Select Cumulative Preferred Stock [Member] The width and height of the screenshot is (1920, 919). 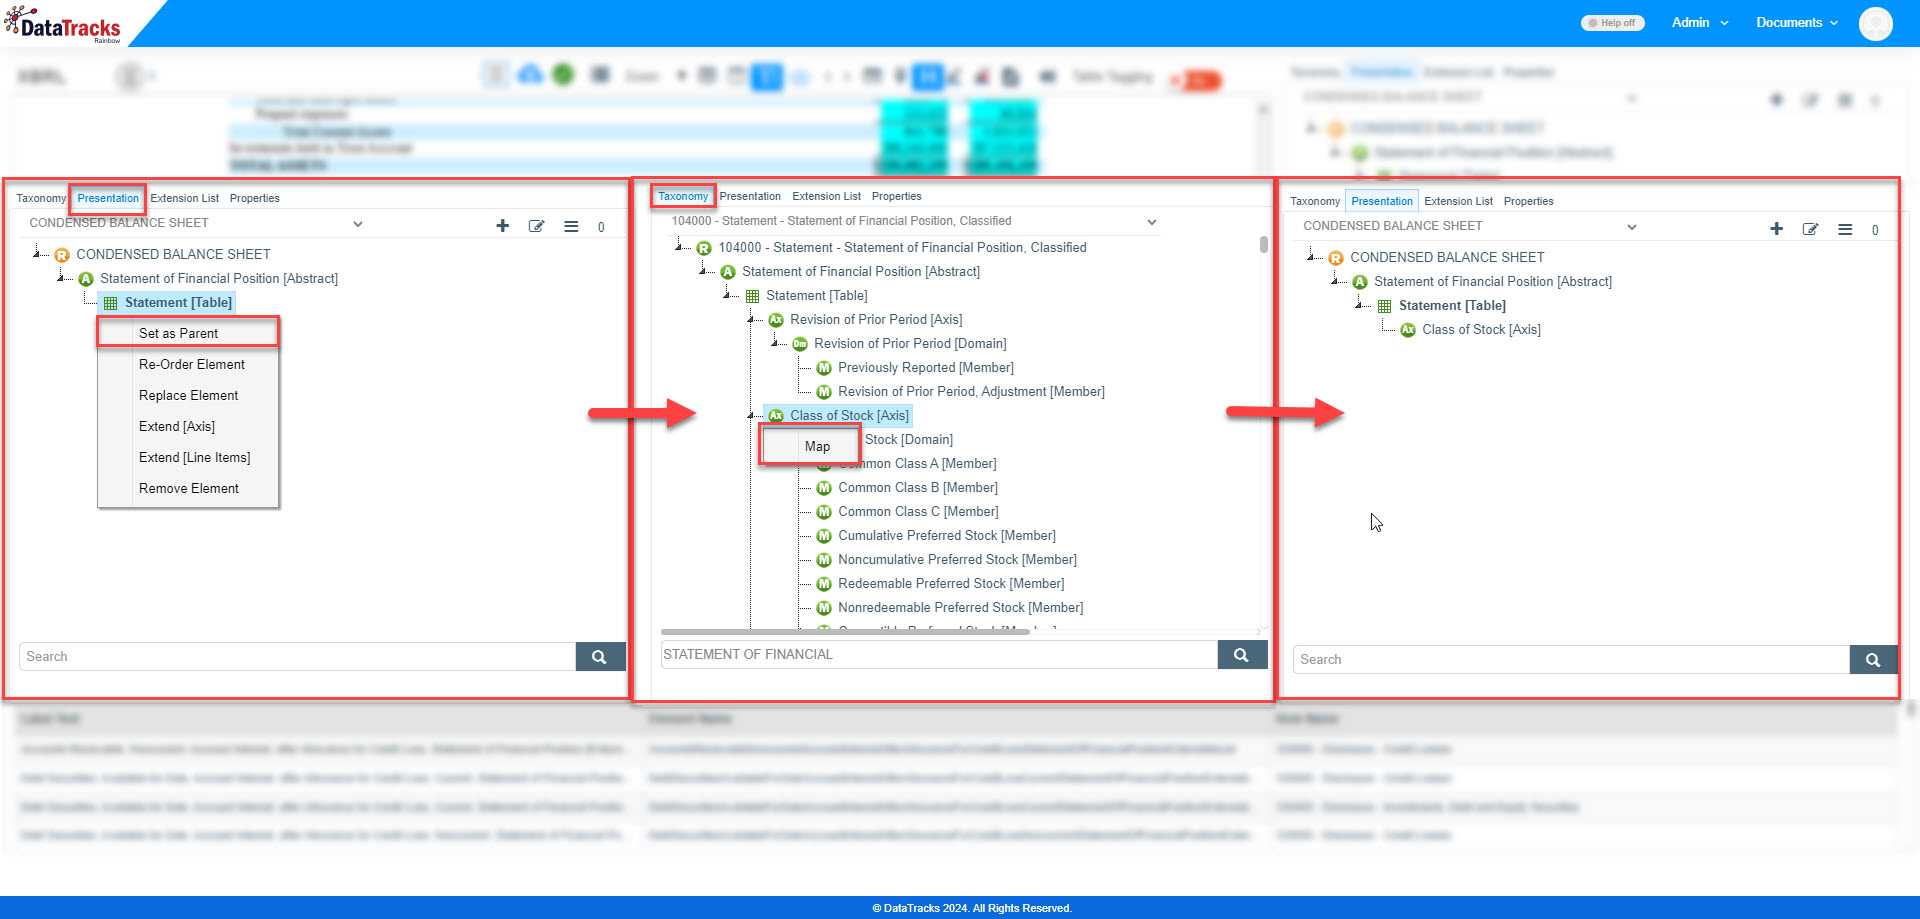click(x=947, y=536)
